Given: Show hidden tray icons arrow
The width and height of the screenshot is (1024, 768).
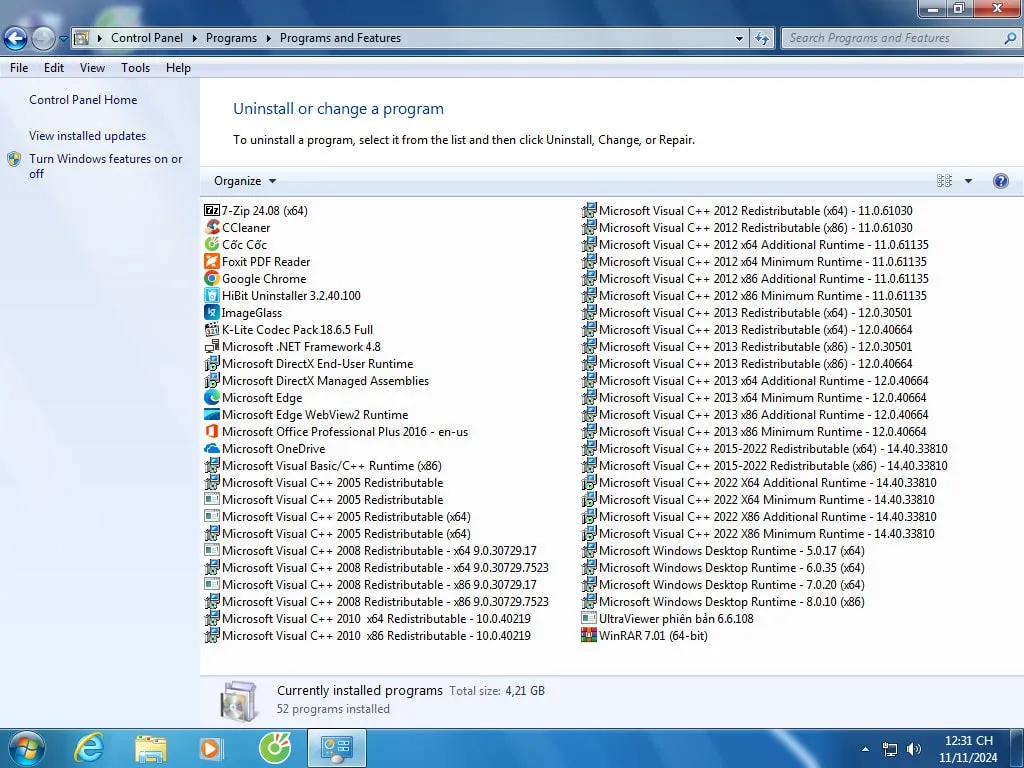Looking at the screenshot, I should [865, 749].
